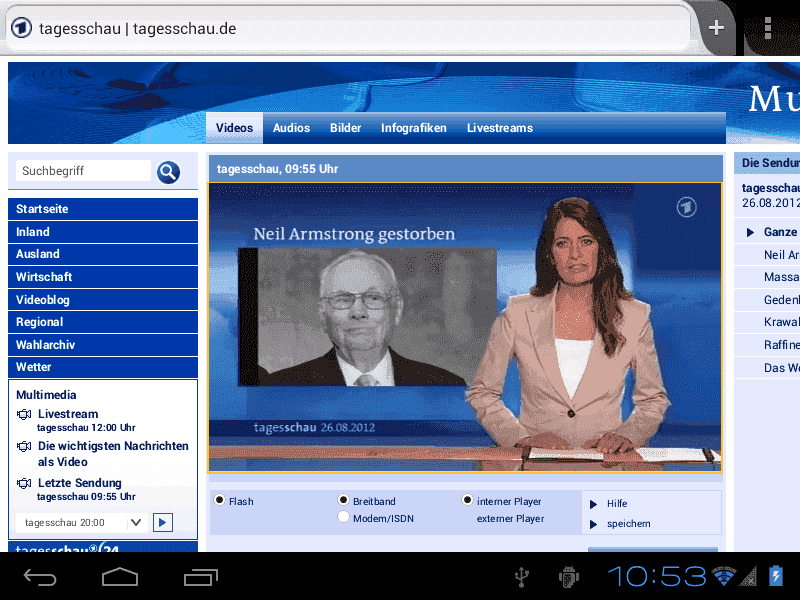Open the Livestream link

68,414
